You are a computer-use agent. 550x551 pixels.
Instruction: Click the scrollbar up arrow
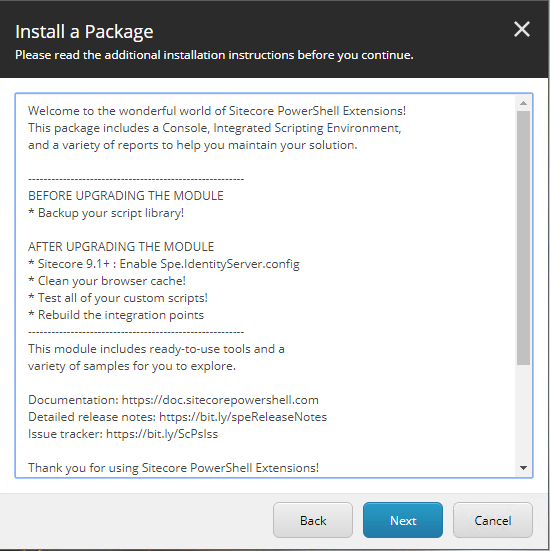523,103
